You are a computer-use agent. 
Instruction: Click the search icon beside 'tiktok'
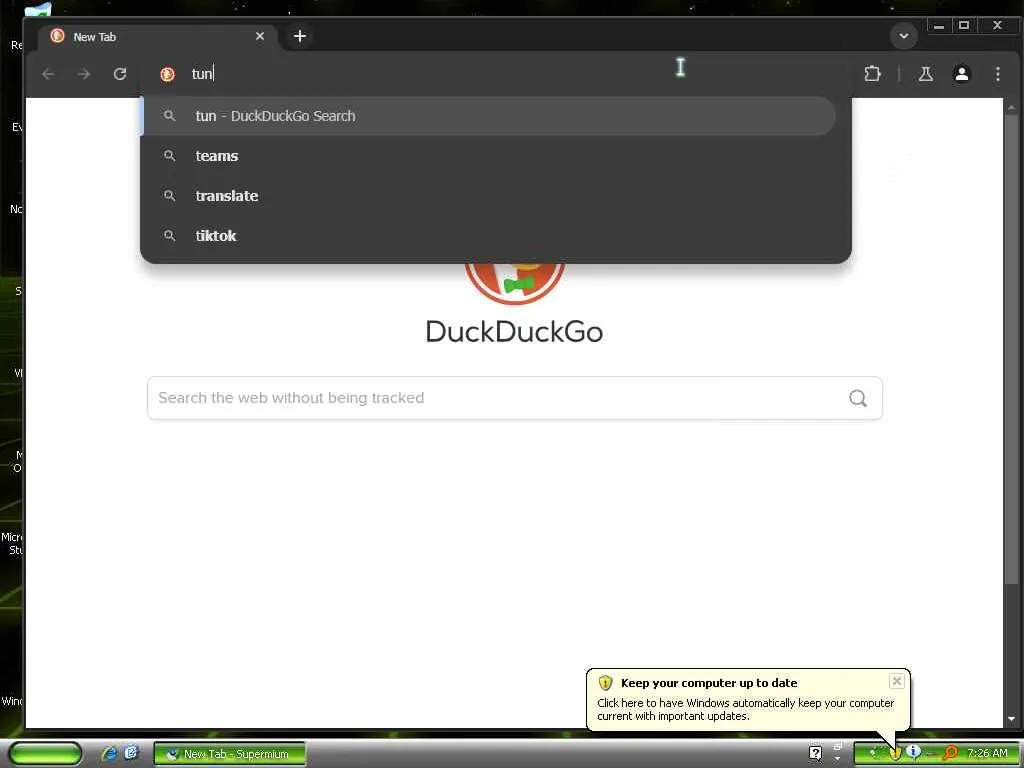point(169,235)
